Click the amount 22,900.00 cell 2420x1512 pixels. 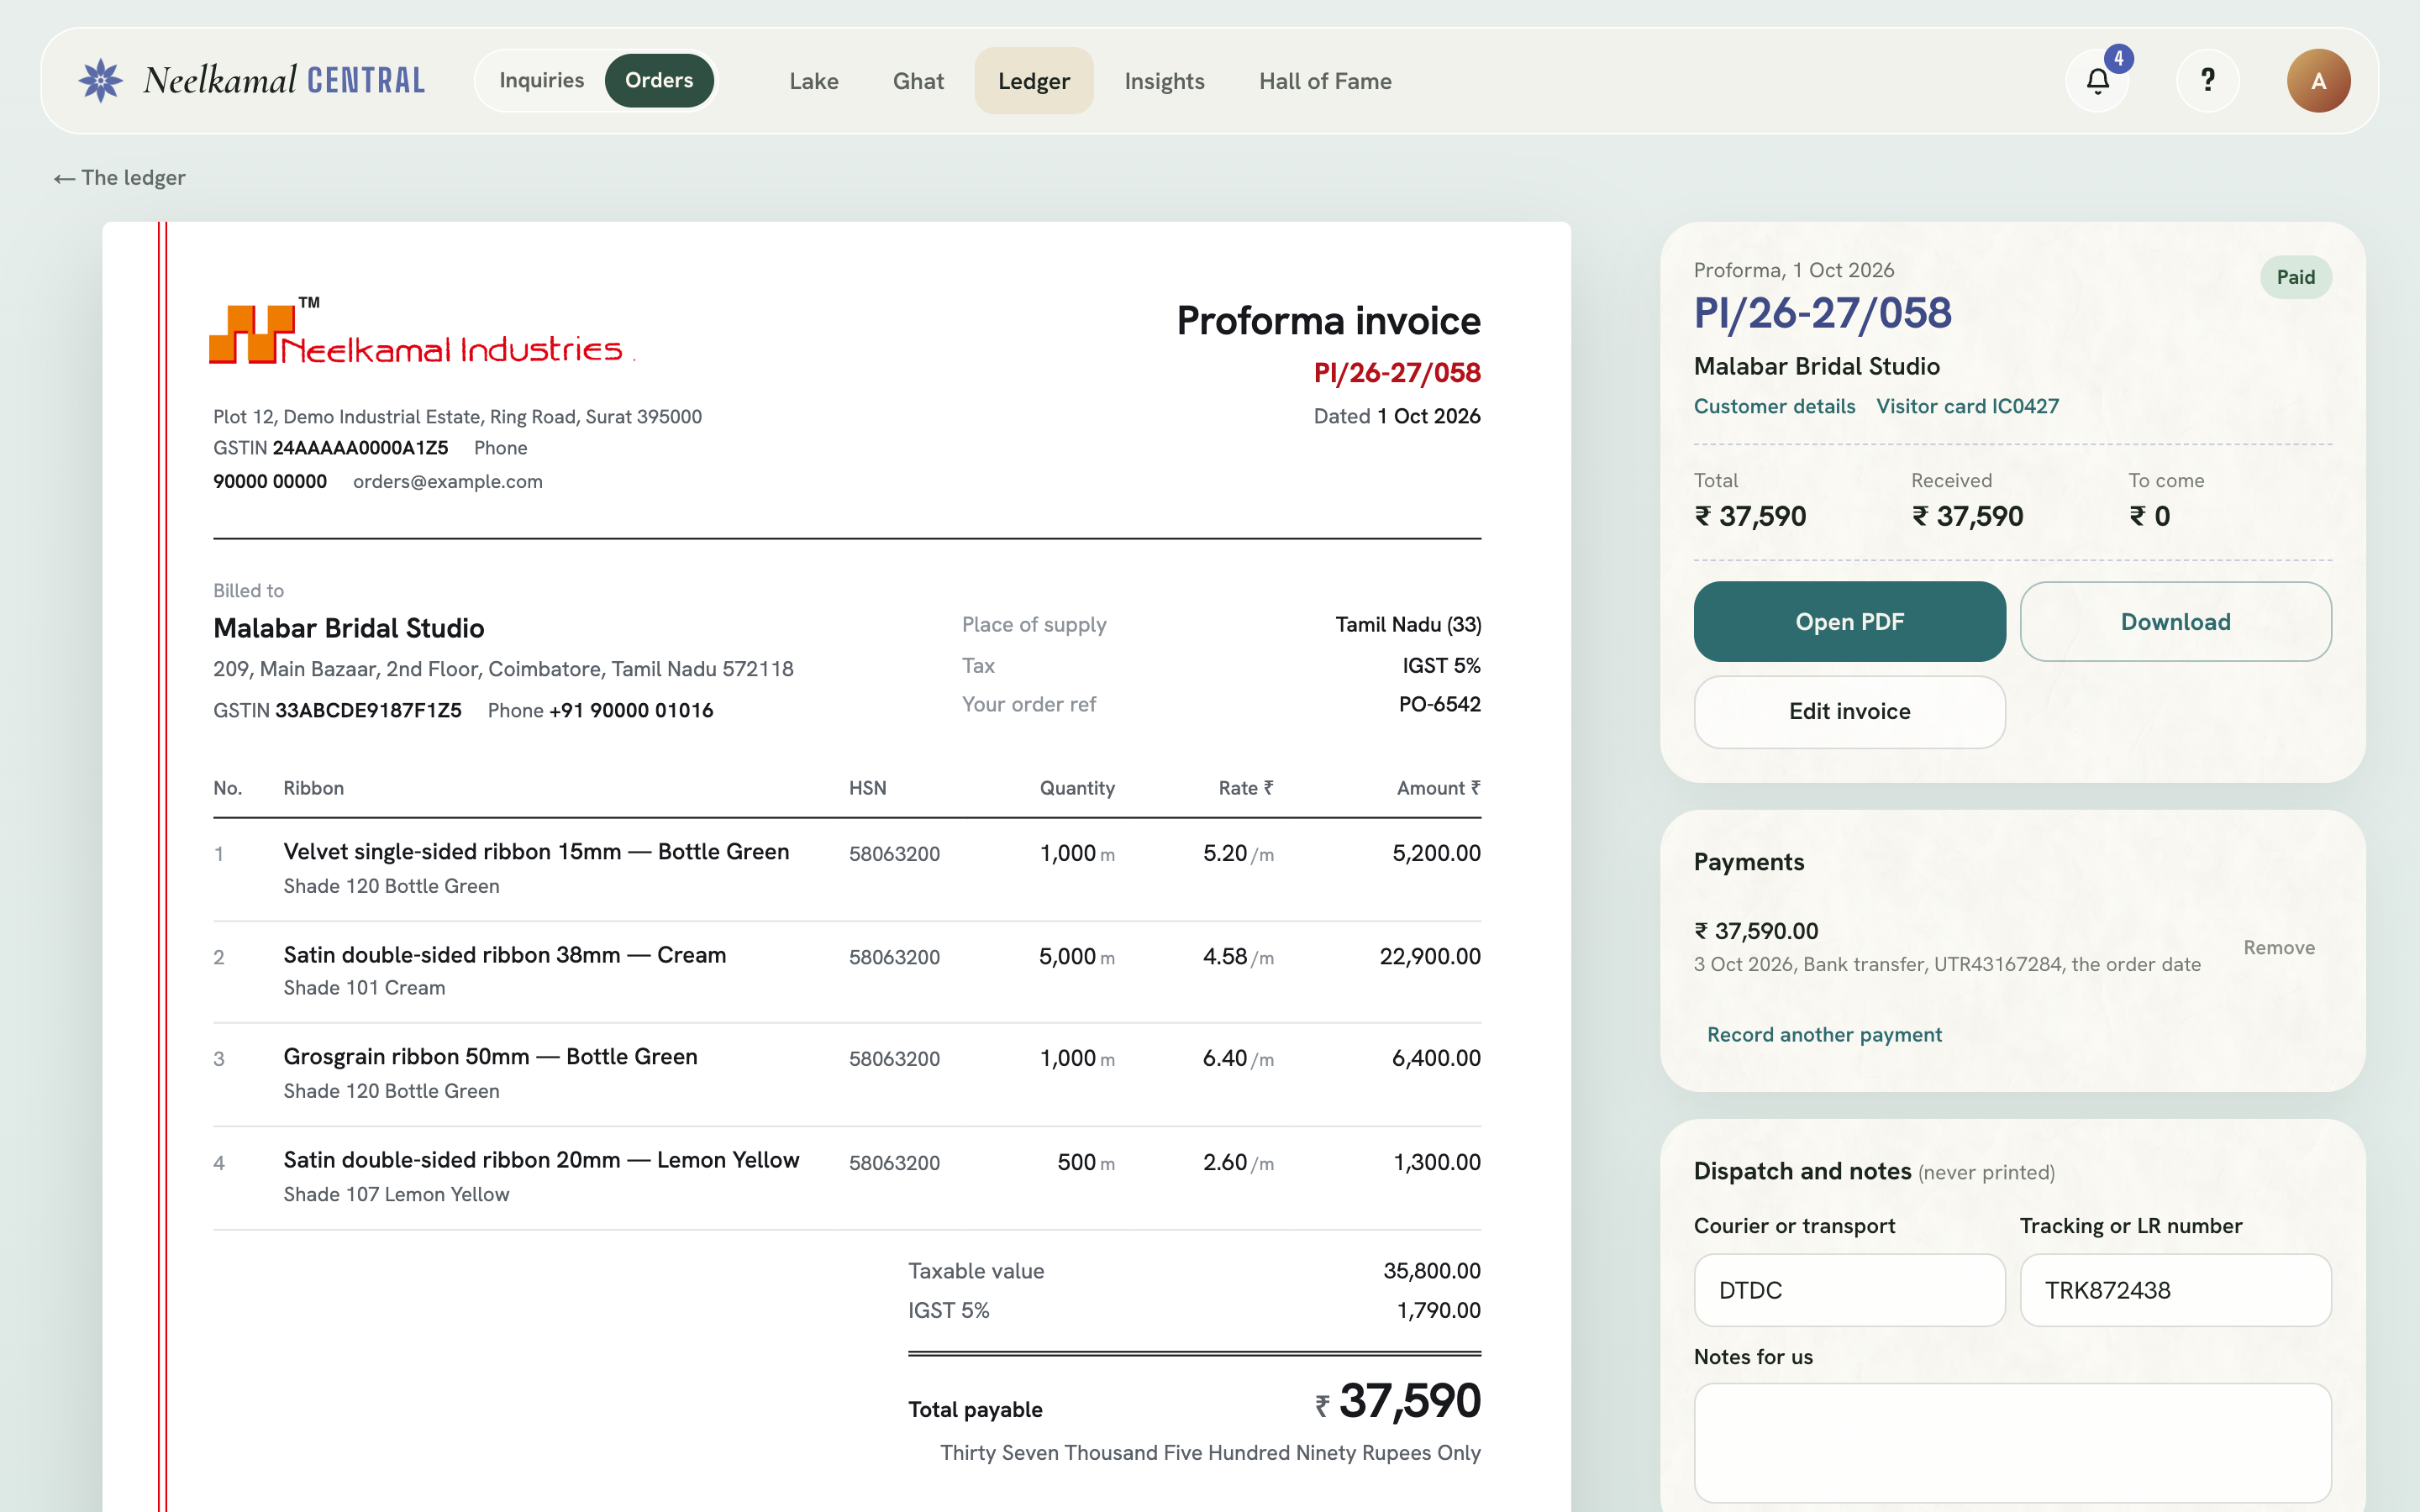1430,957
